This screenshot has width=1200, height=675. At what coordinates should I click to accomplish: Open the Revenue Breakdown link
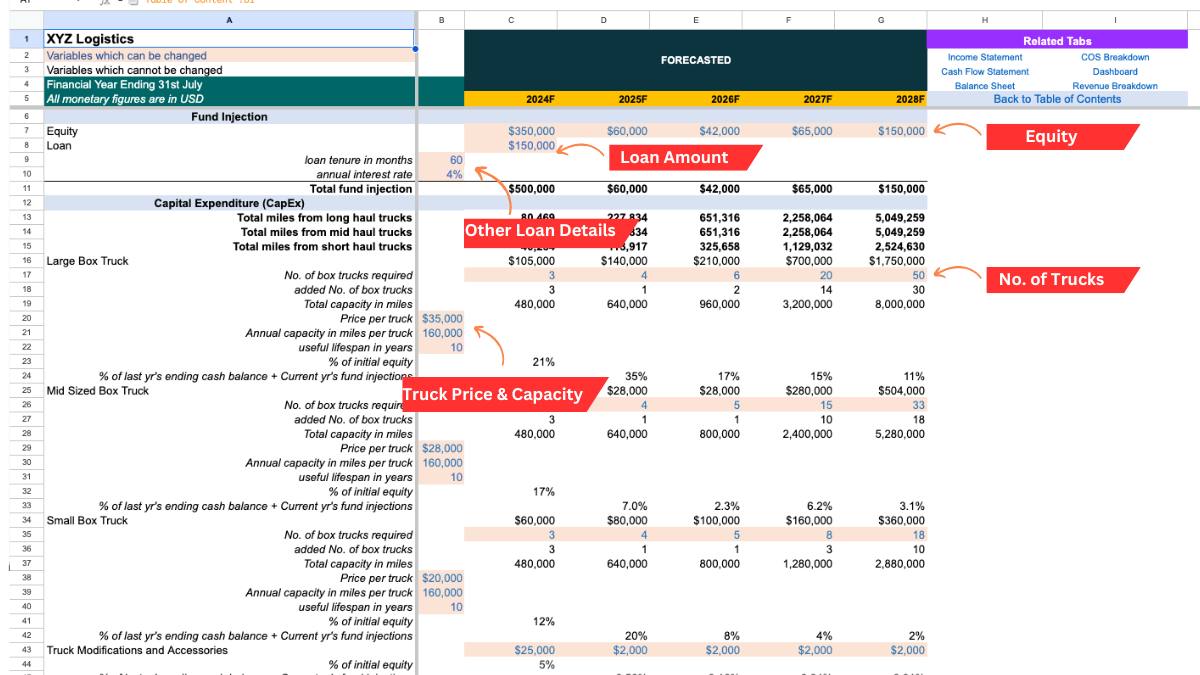(1115, 86)
